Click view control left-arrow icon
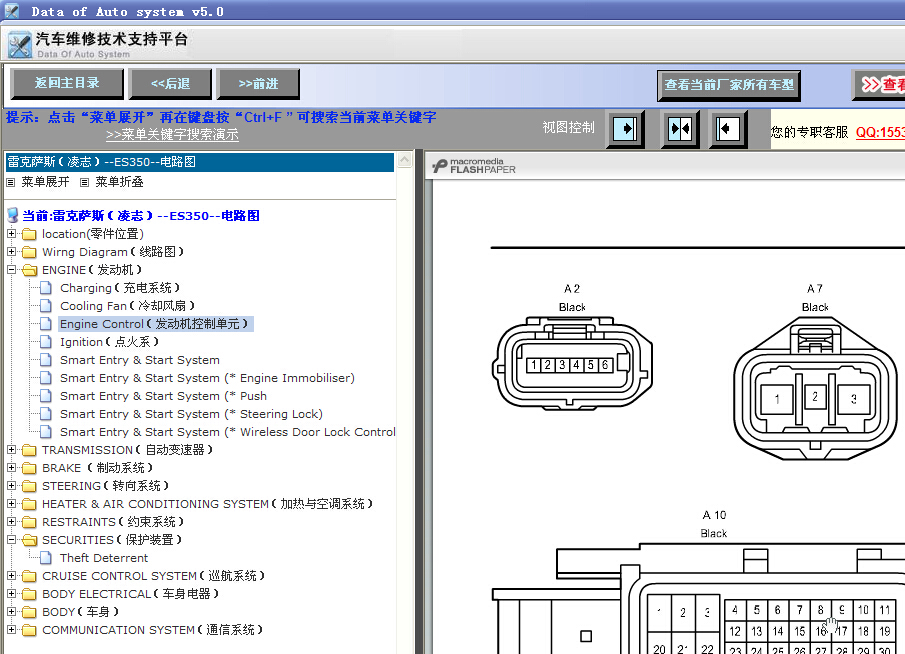The image size is (905, 654). point(728,129)
